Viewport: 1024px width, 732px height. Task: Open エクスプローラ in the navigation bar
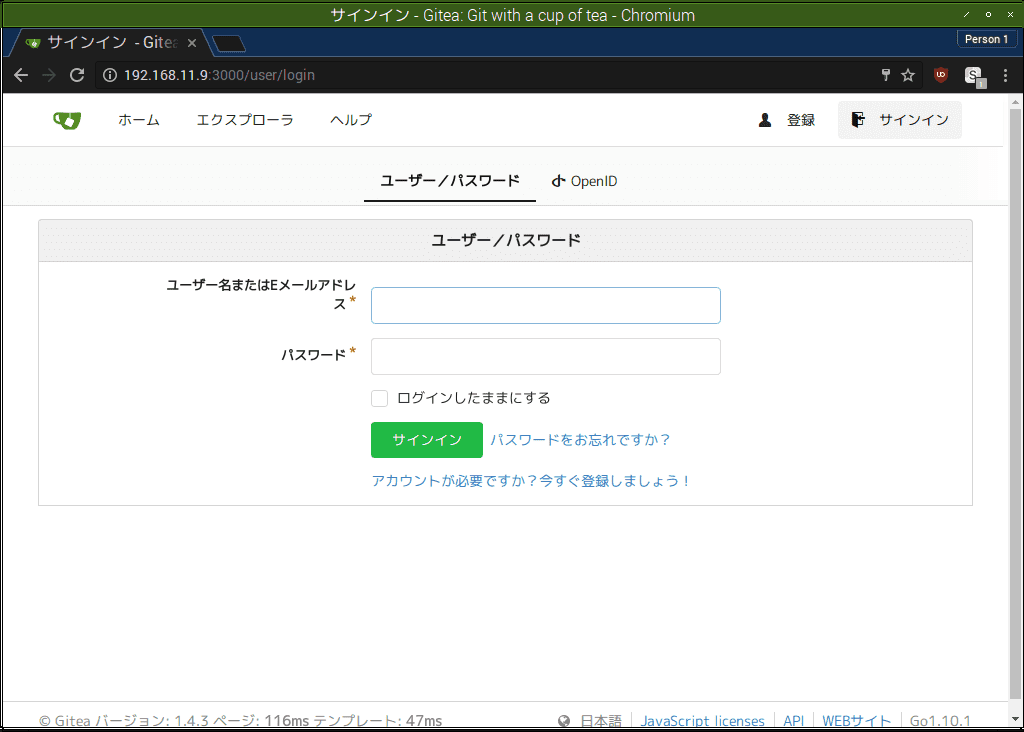click(x=244, y=119)
